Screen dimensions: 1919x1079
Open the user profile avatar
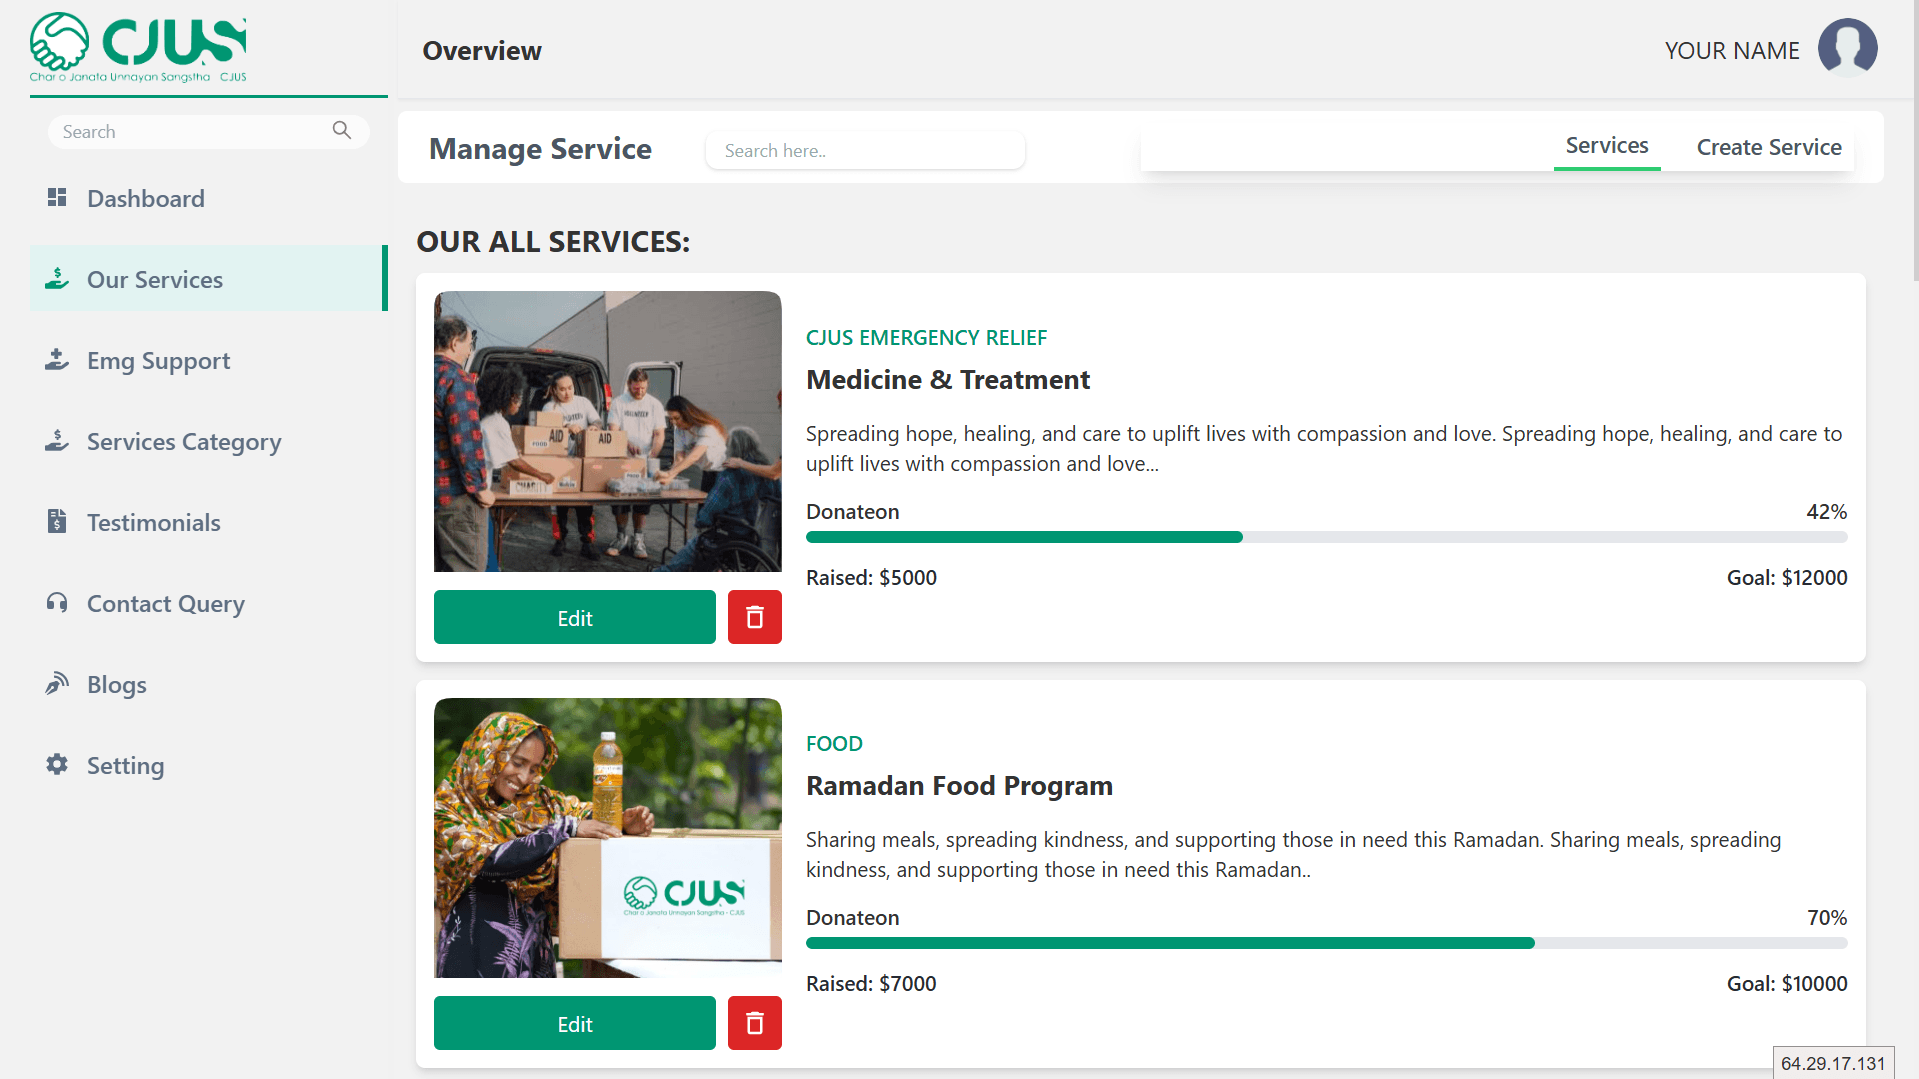click(x=1846, y=49)
